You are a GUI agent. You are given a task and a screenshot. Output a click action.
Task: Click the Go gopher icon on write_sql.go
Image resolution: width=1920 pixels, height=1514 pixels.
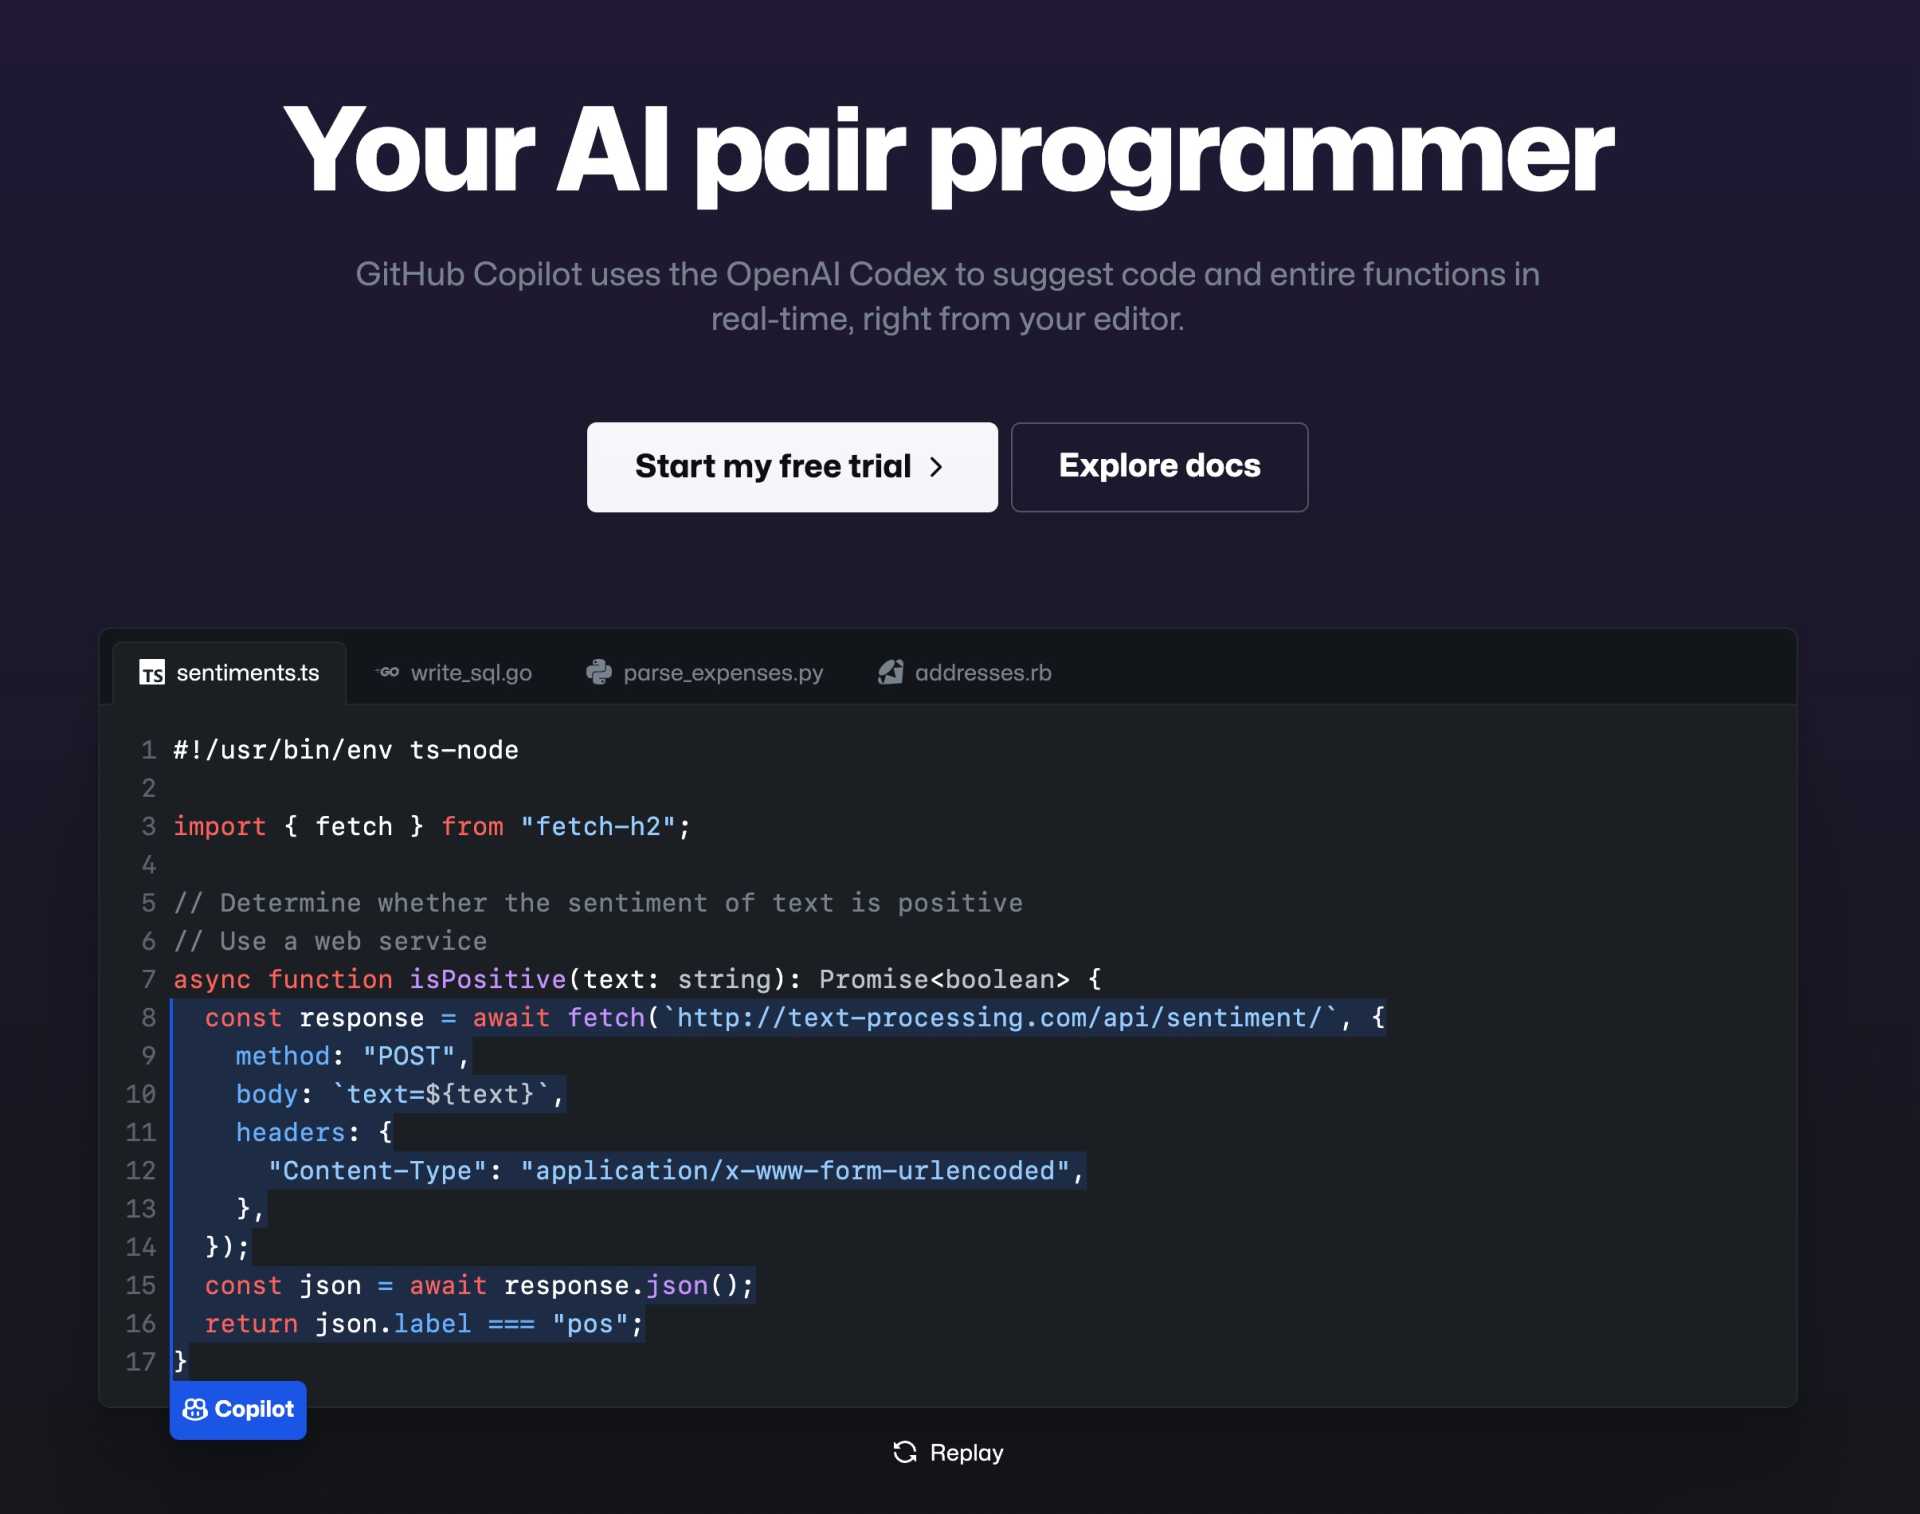[x=388, y=673]
